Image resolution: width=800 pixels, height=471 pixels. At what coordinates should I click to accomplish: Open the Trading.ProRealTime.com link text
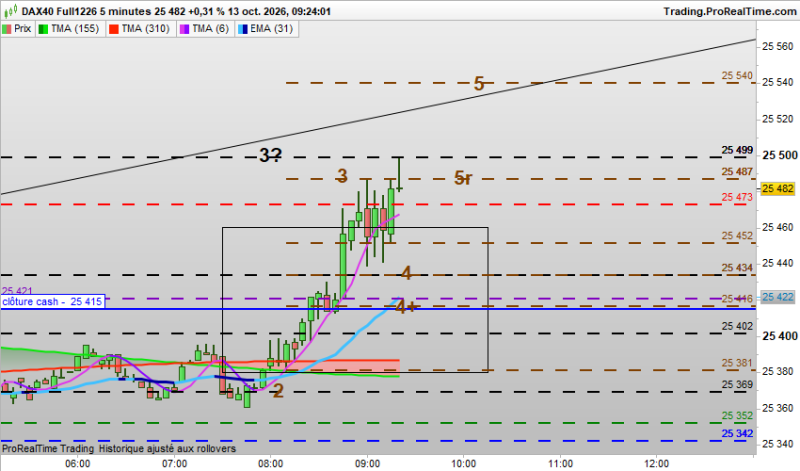730,11
